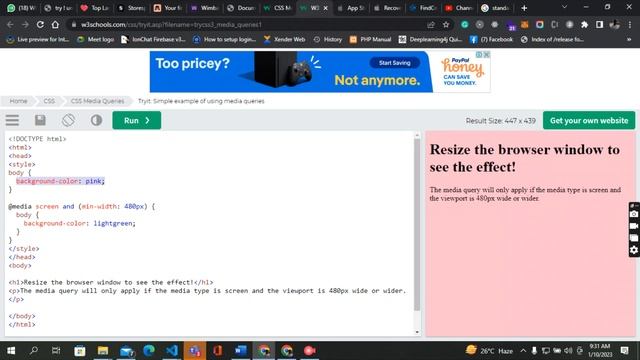Open File Explorer from taskbar
Image resolution: width=640 pixels, height=360 pixels.
[103, 351]
